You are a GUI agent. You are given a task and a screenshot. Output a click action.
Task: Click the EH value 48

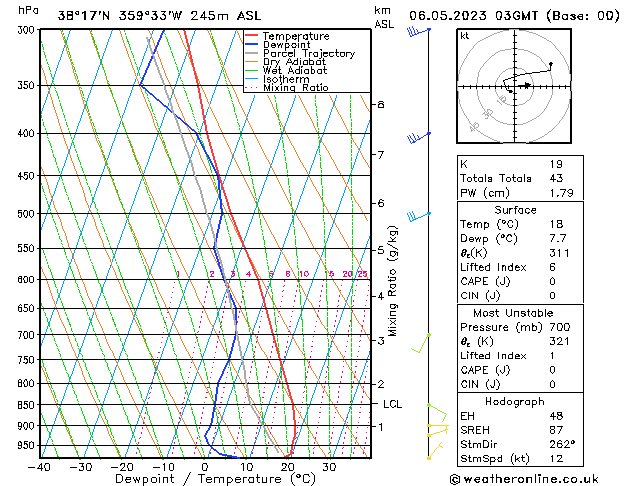pos(556,416)
